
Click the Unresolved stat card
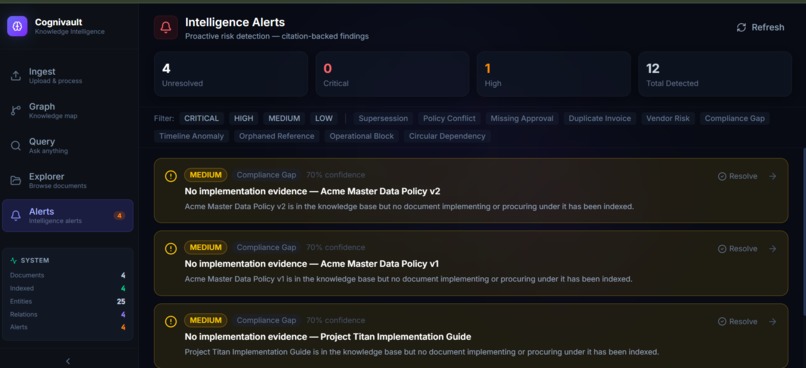pos(231,74)
